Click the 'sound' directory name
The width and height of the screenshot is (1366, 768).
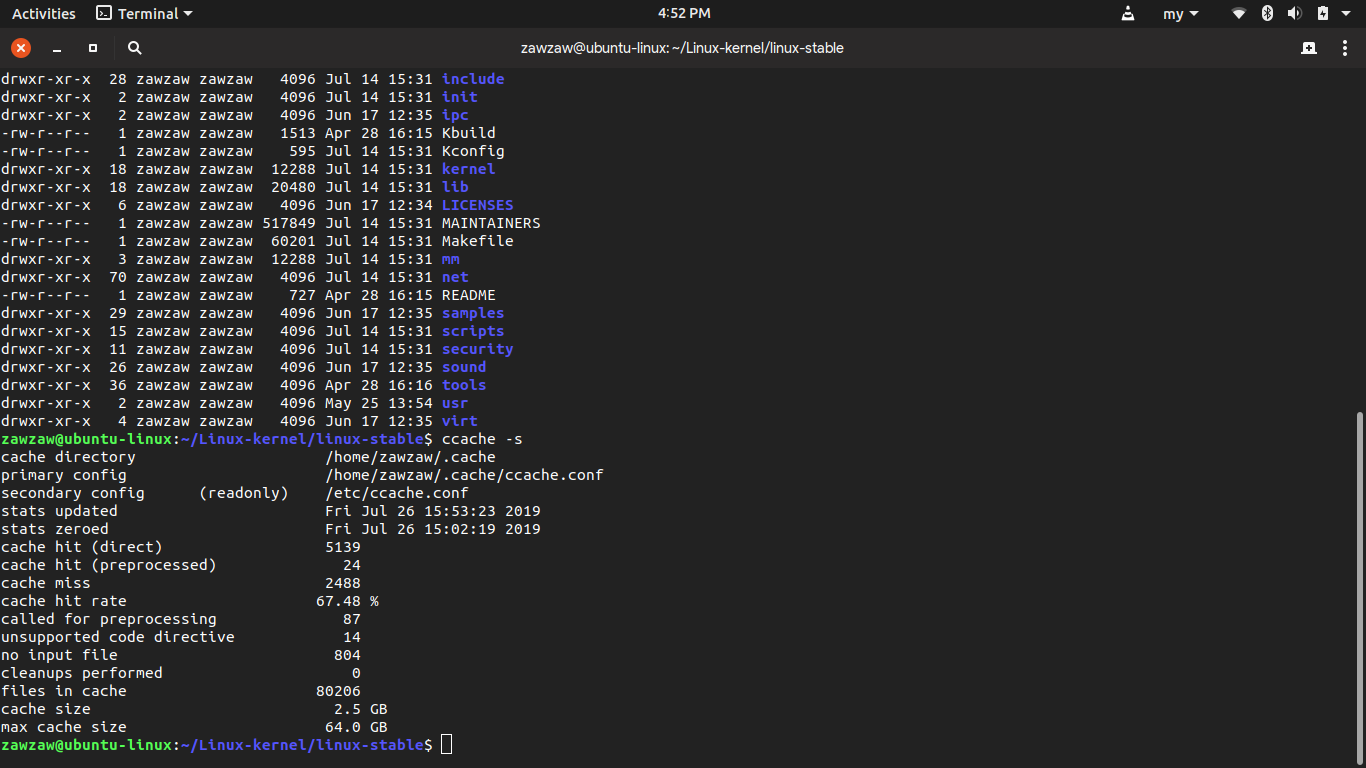(x=464, y=367)
